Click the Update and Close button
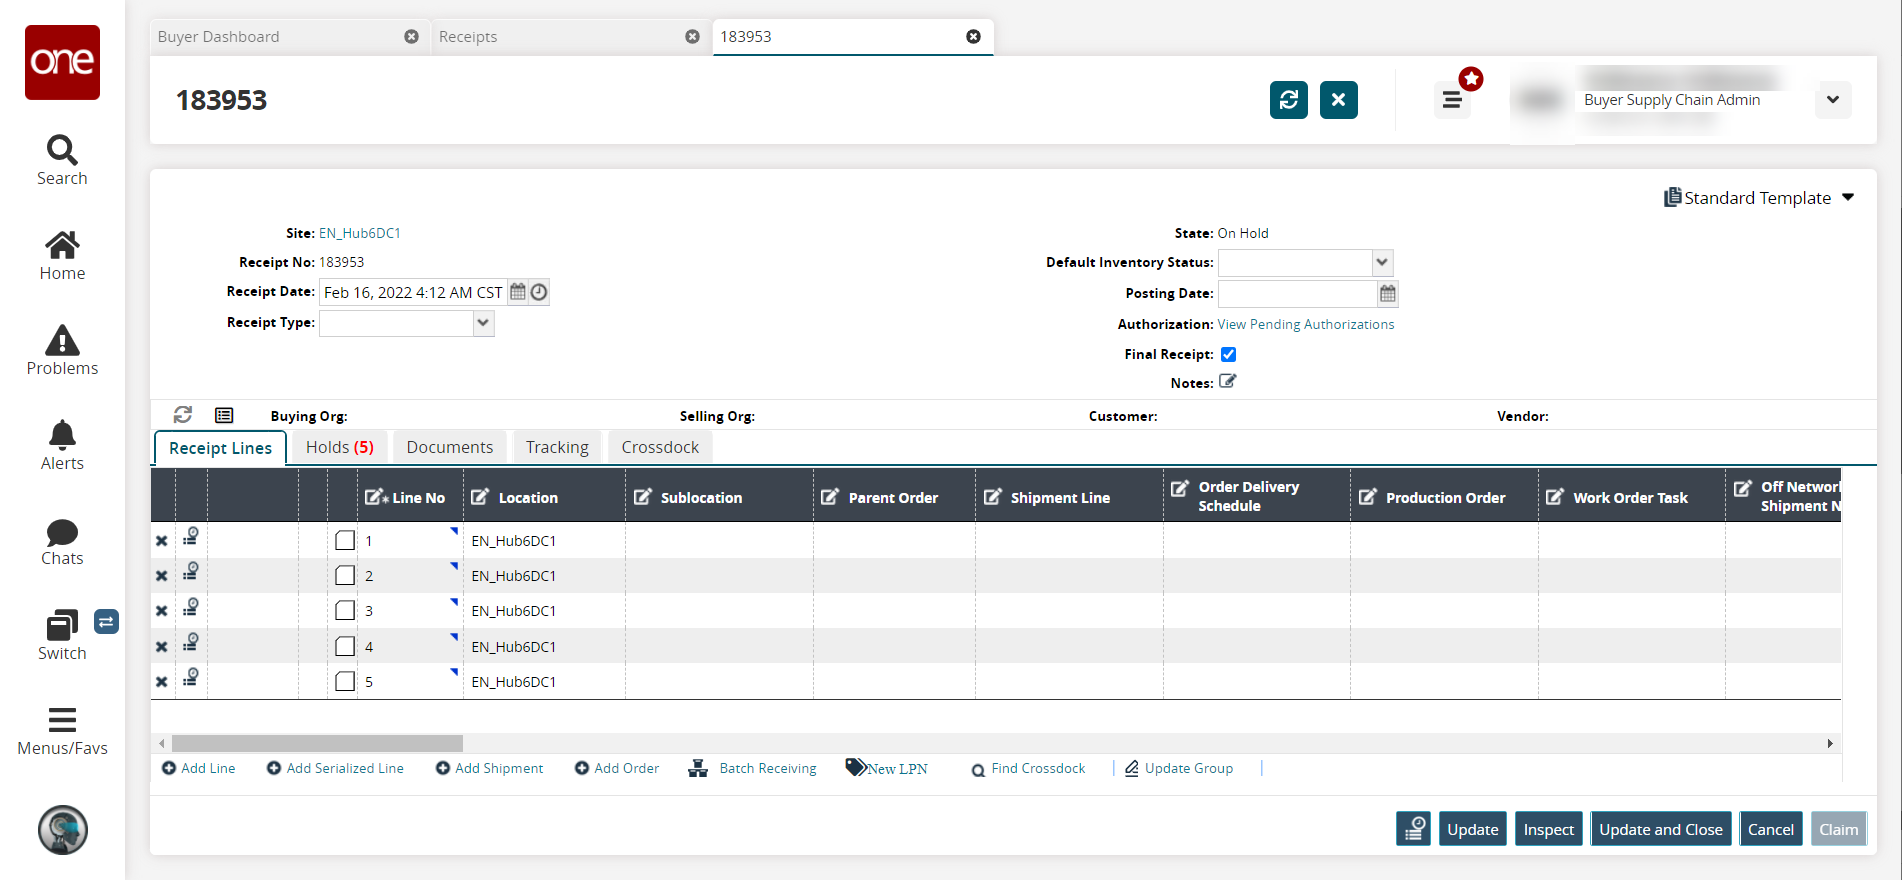1902x880 pixels. coord(1660,829)
